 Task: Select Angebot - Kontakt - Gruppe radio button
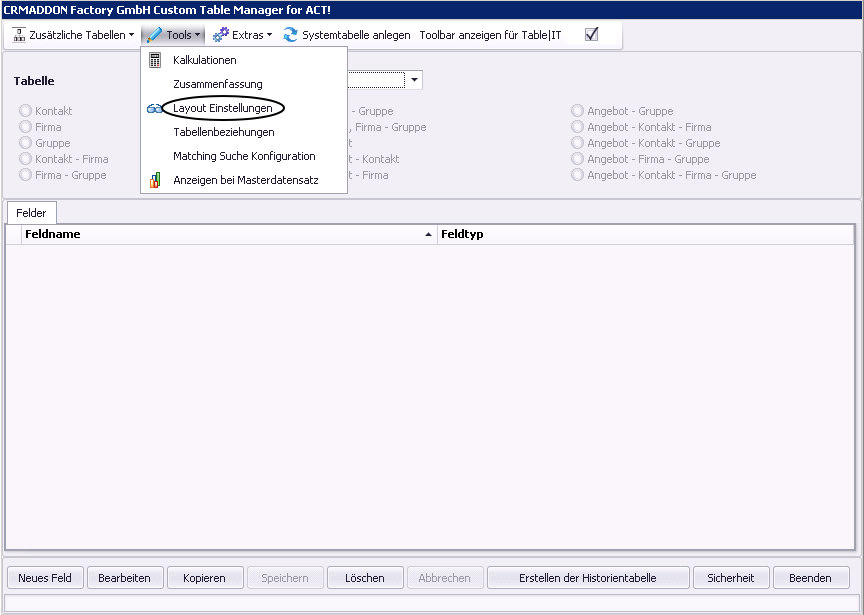(577, 143)
